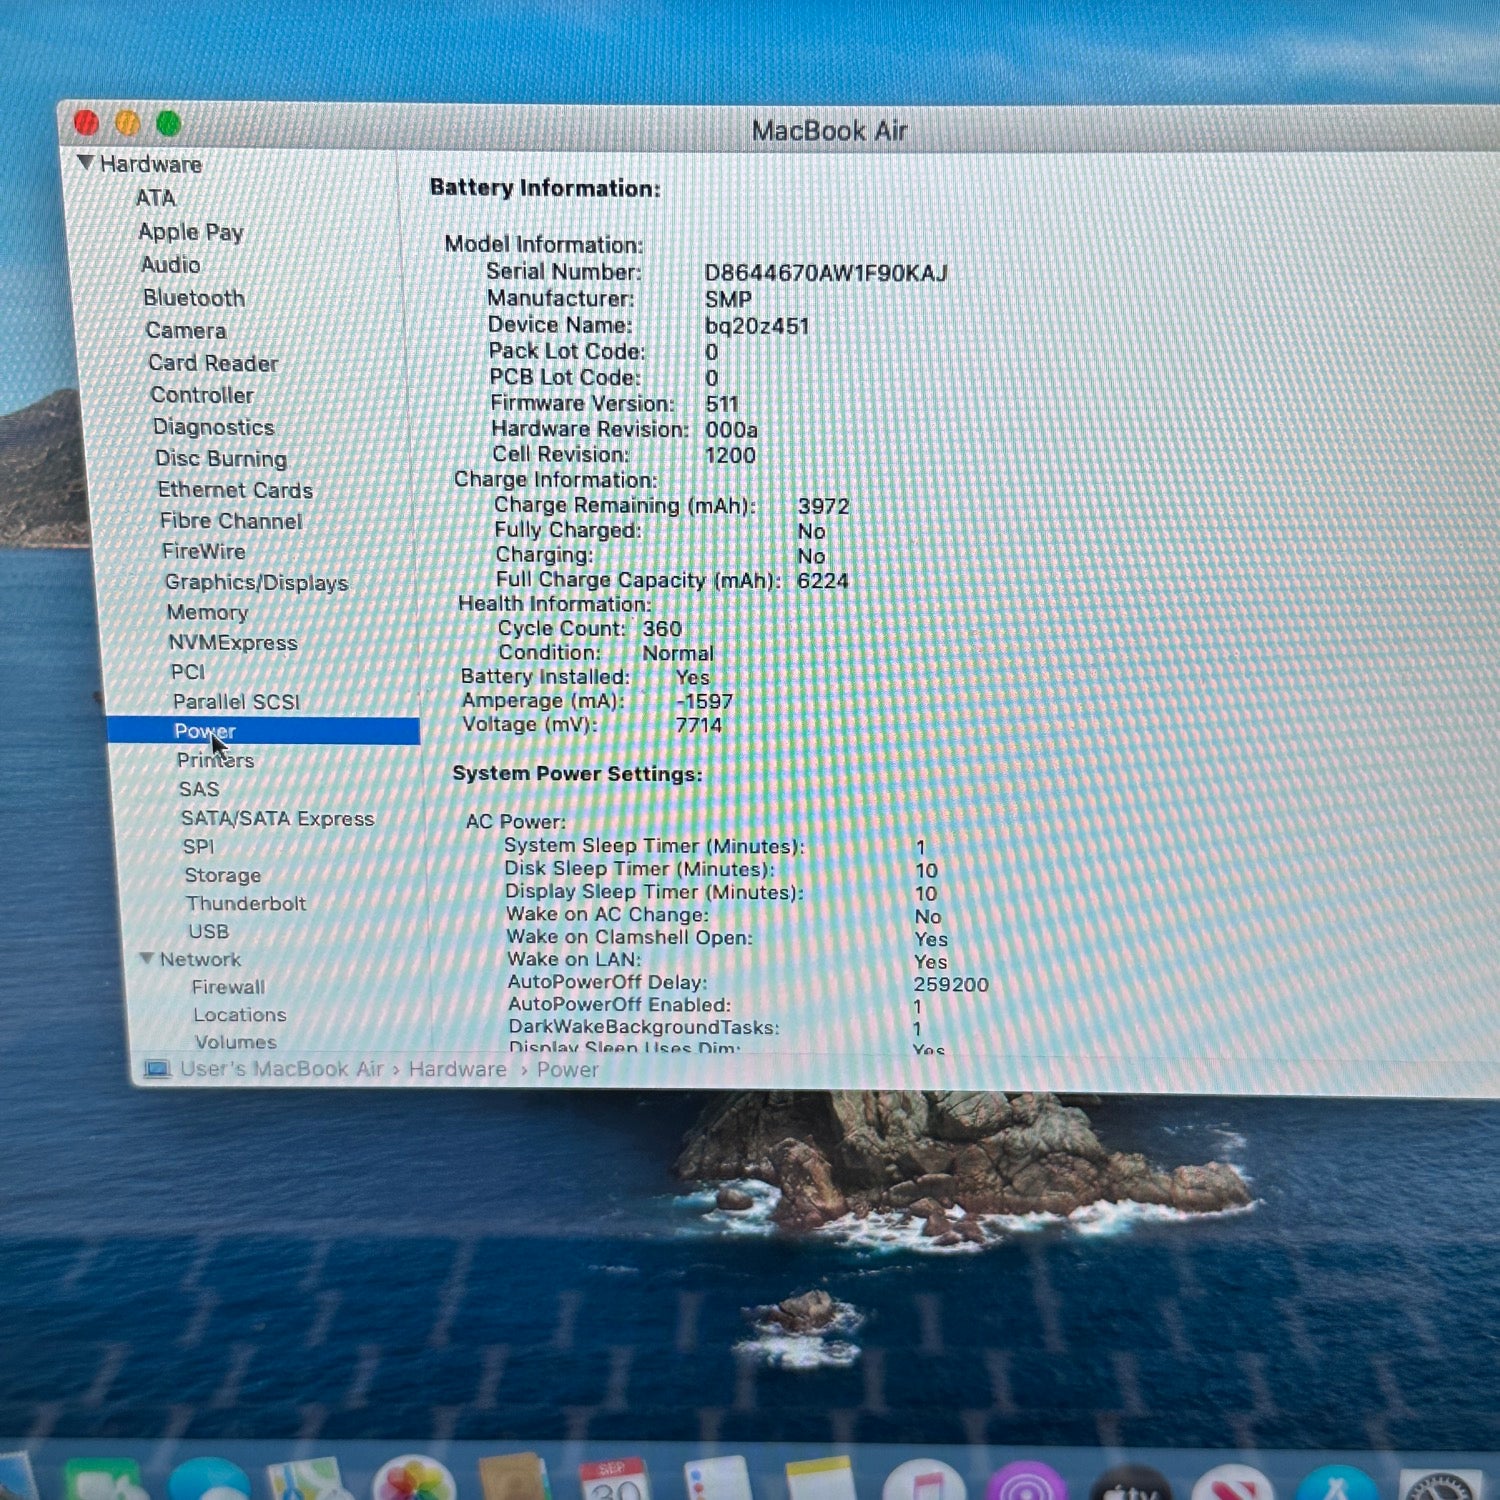Click the green zoom window button
This screenshot has height=1500, width=1500.
pos(168,124)
